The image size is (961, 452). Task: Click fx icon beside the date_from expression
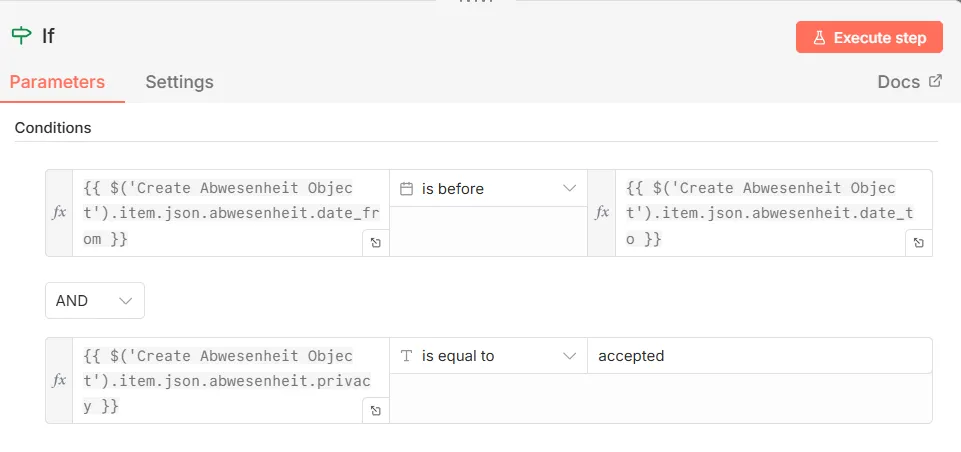click(x=59, y=213)
